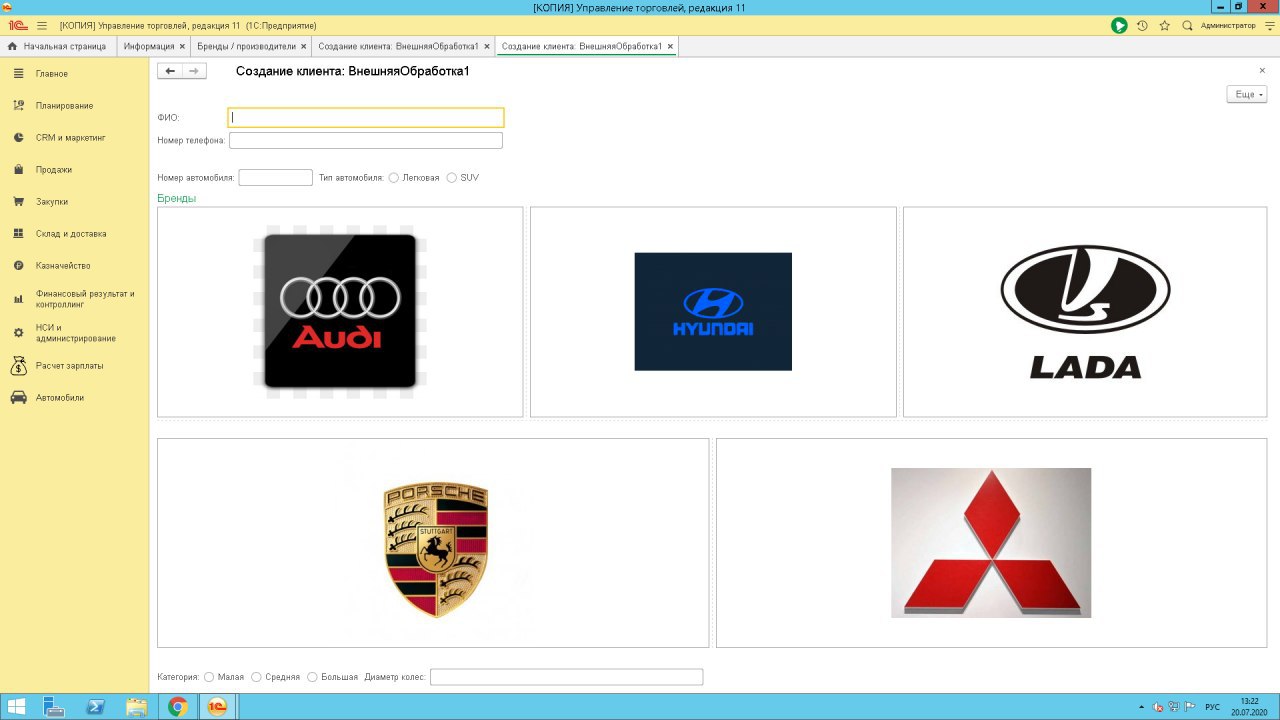Open the history clock icon
The width and height of the screenshot is (1280, 720).
1142,25
